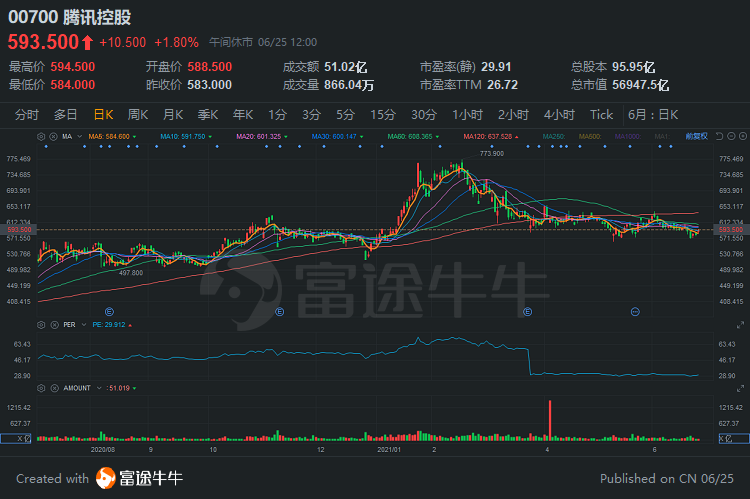Screen dimensions: 750x499
Task: Expand the PER indicator dropdown arrow
Action: coord(84,325)
